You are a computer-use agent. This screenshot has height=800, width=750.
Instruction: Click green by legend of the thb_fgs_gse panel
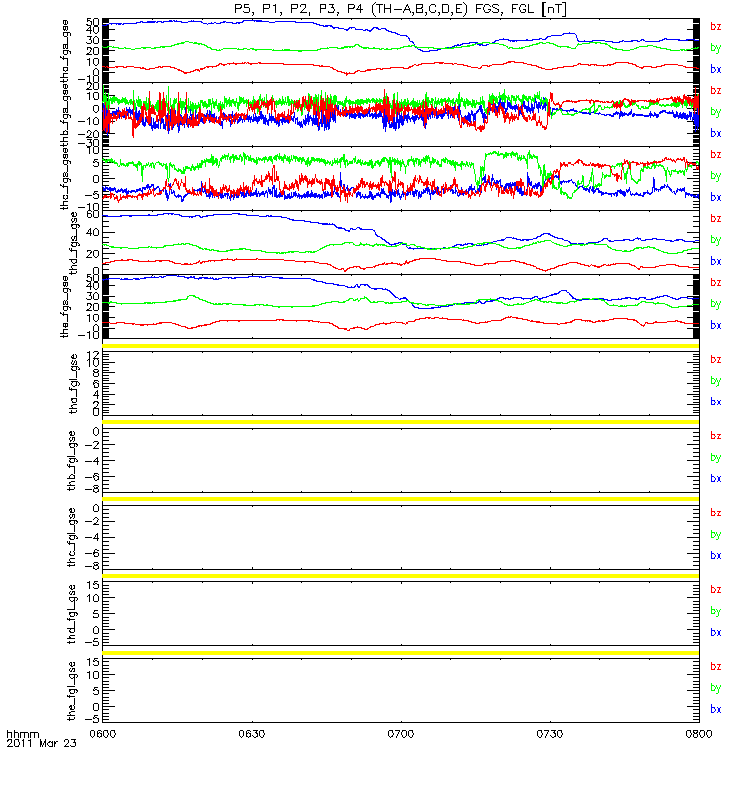pyautogui.click(x=716, y=112)
